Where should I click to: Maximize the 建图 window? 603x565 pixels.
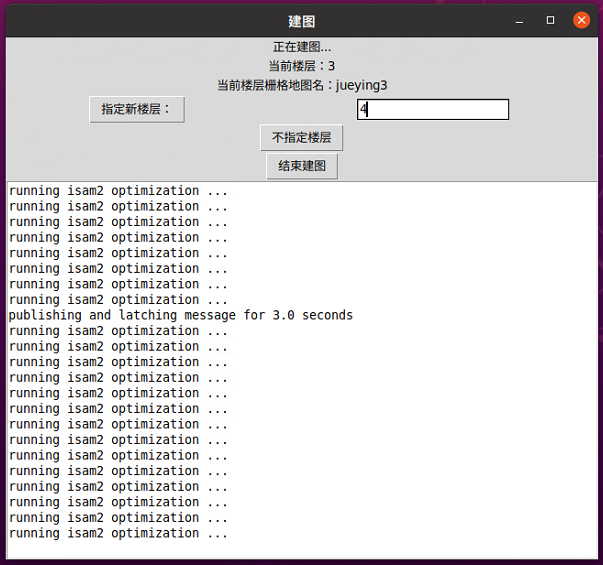coord(550,20)
